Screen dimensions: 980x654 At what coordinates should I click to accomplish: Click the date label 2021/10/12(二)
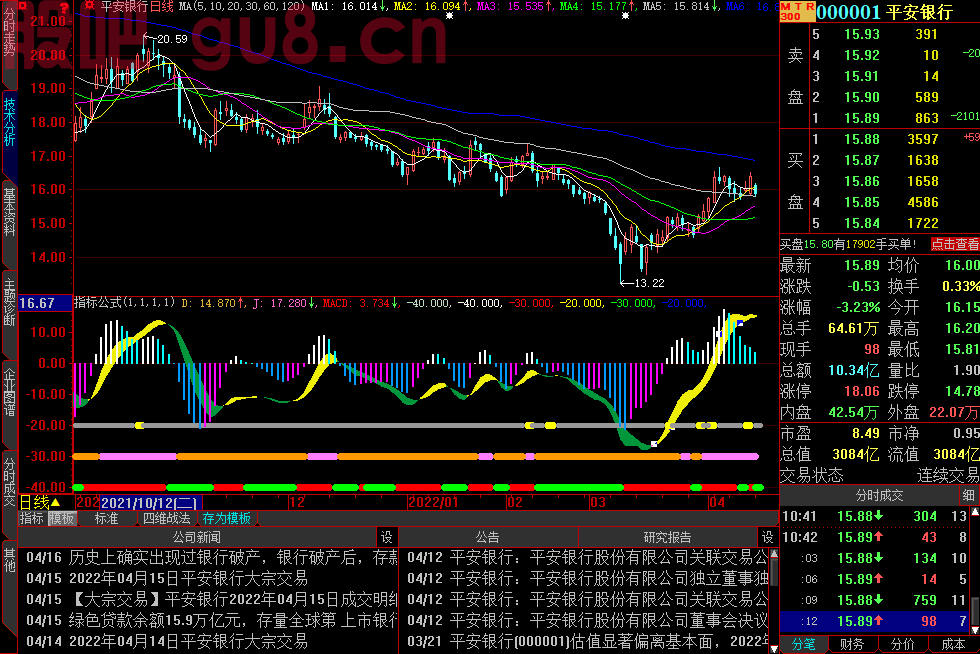(x=150, y=503)
